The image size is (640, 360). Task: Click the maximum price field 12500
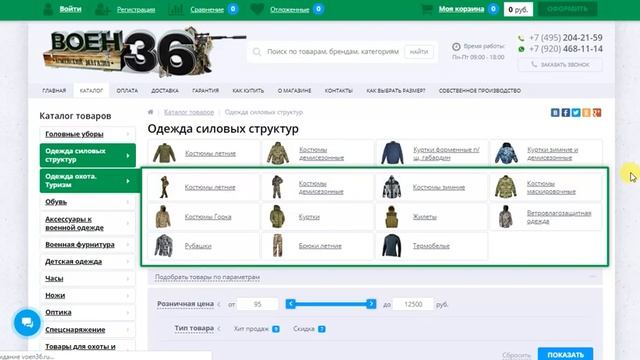(413, 304)
